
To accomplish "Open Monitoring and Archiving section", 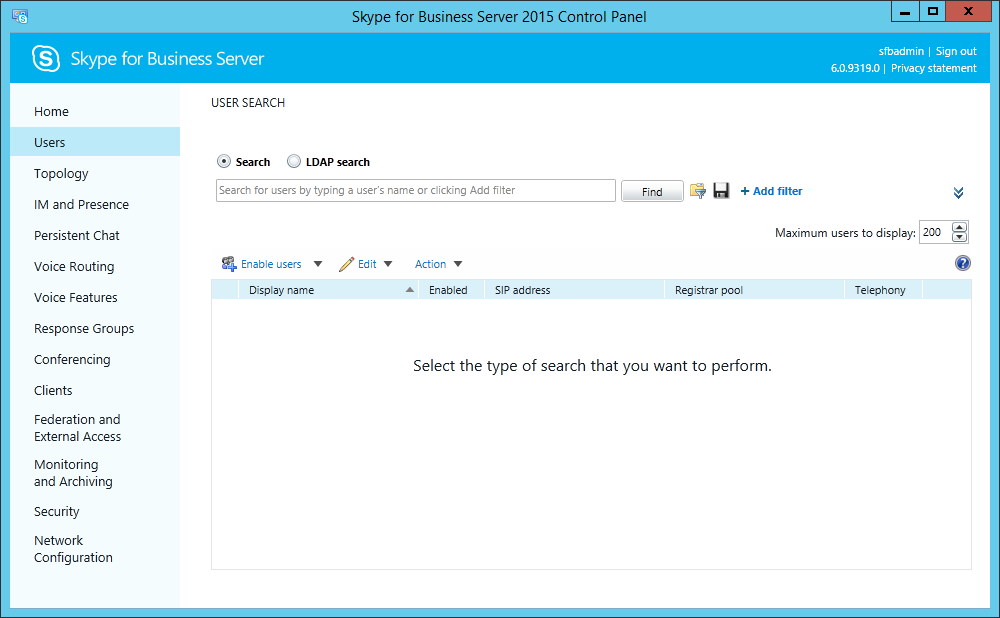I will click(x=73, y=473).
